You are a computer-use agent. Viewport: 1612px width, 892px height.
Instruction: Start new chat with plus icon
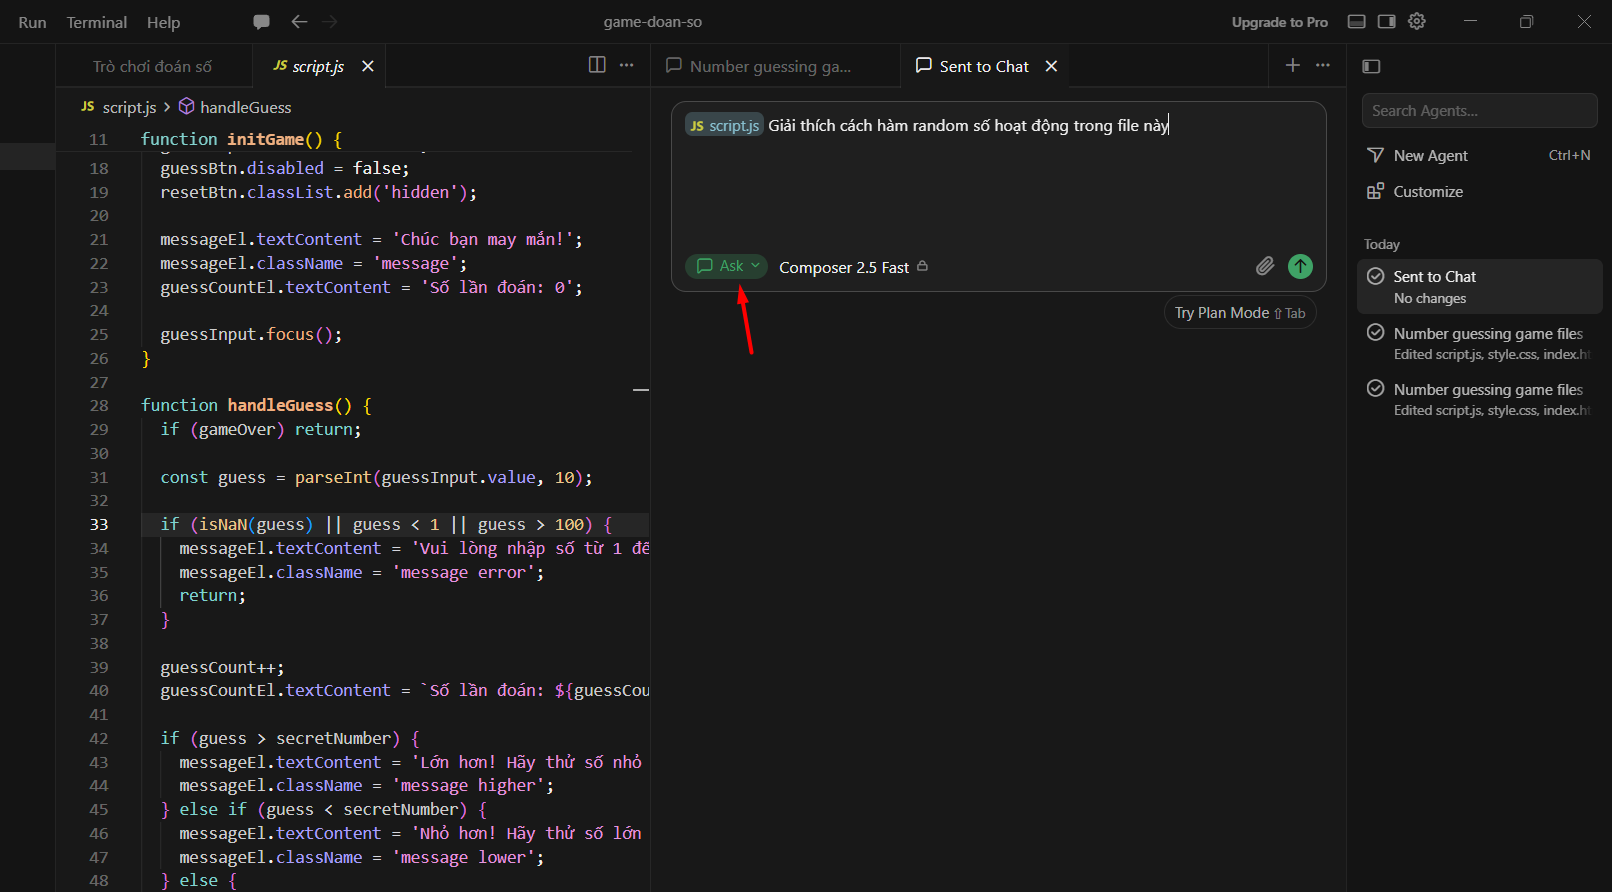pyautogui.click(x=1293, y=65)
